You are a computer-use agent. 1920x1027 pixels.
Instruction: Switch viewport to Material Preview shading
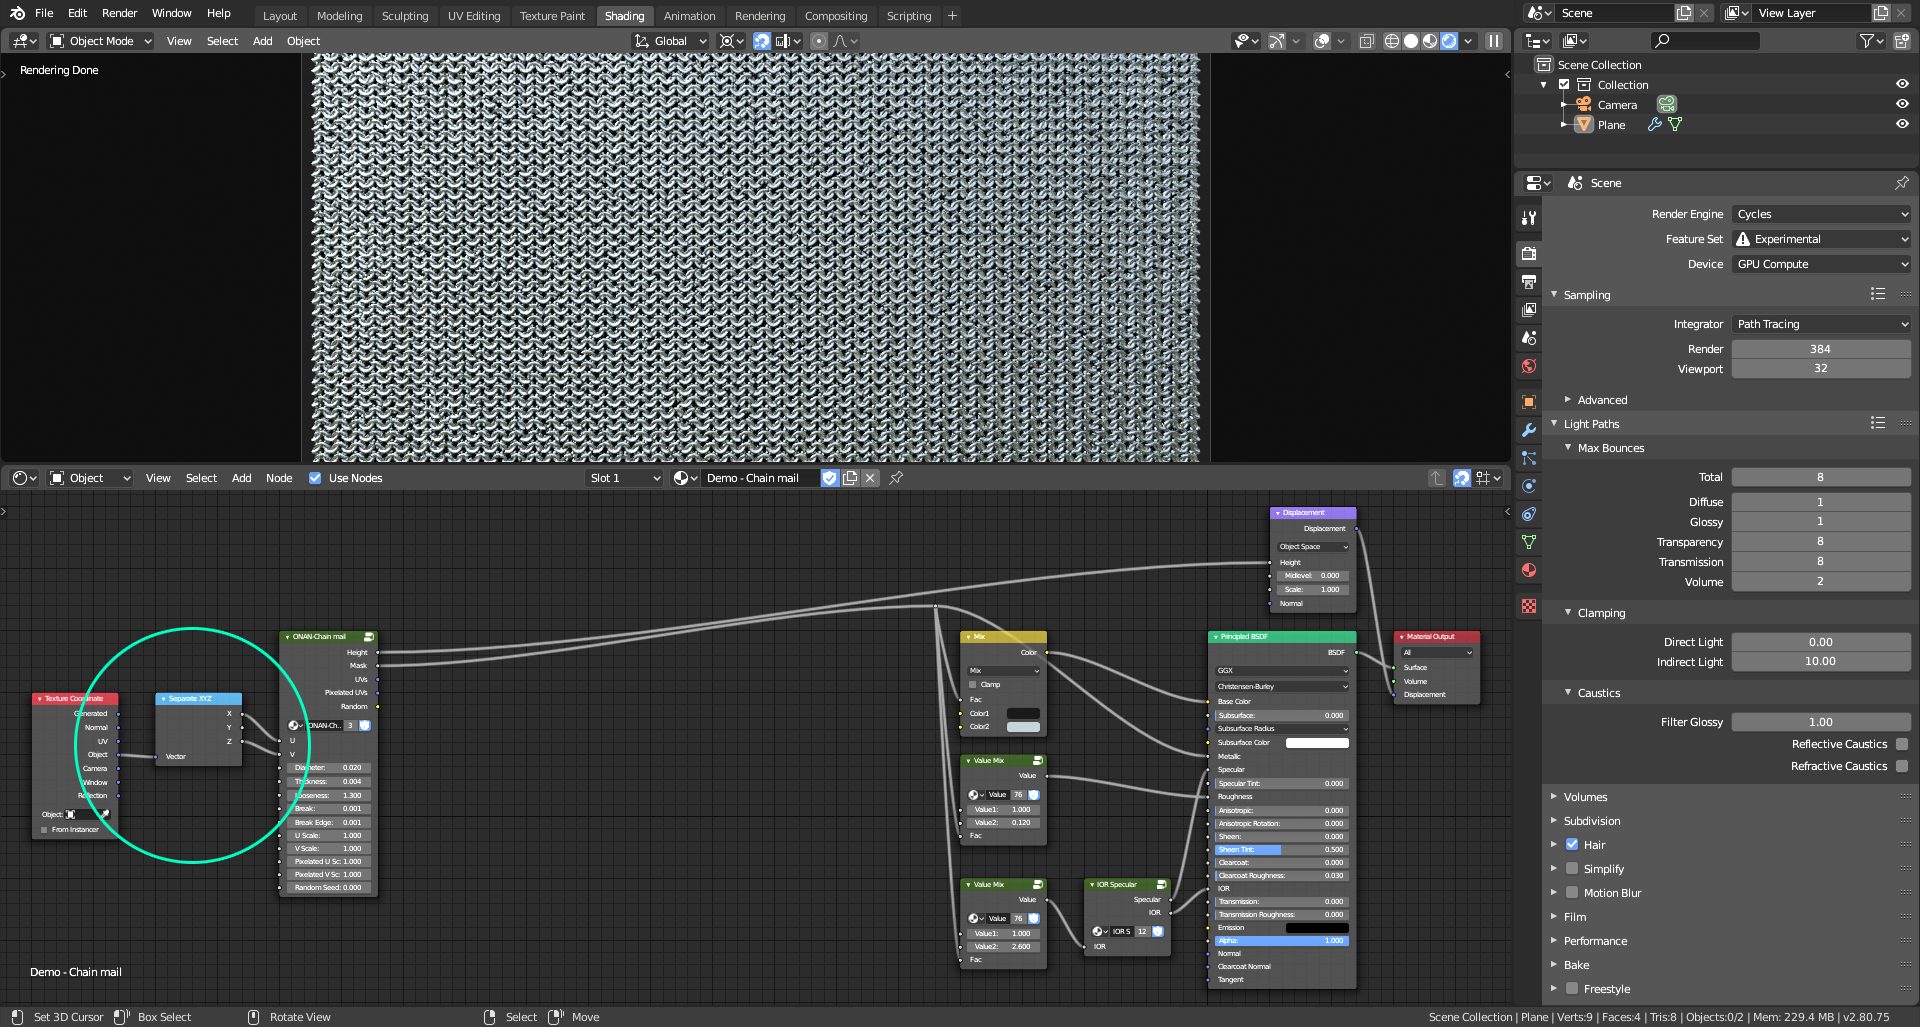(x=1430, y=41)
